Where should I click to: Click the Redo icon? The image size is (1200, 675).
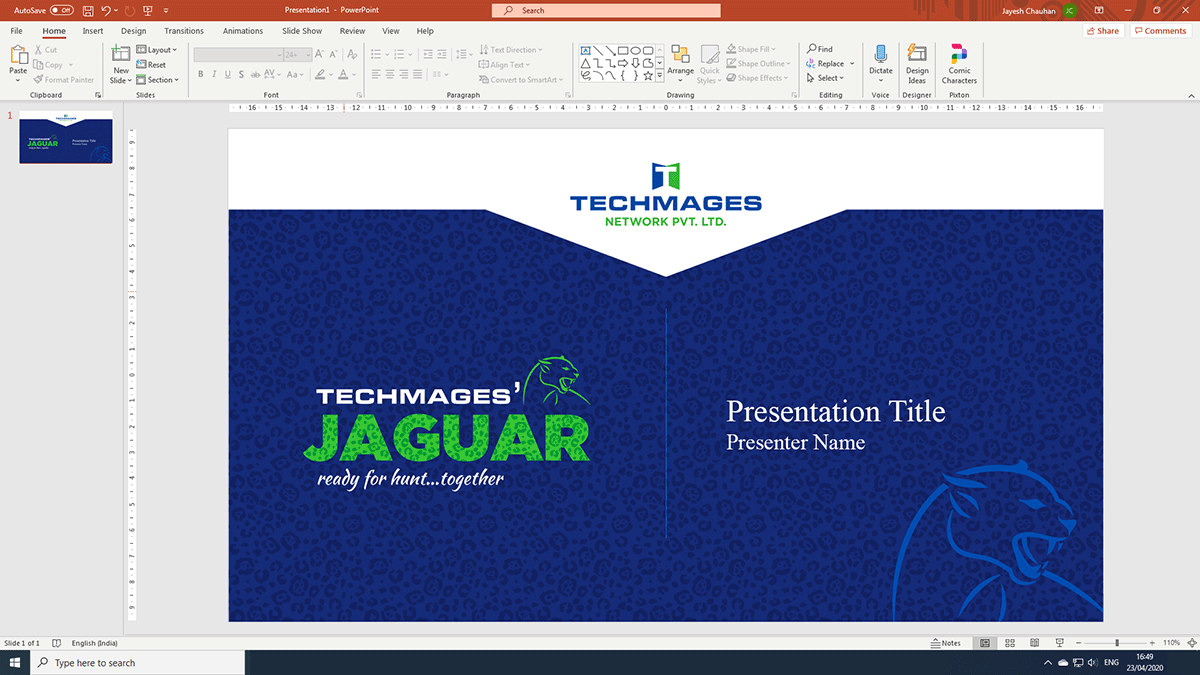point(130,10)
